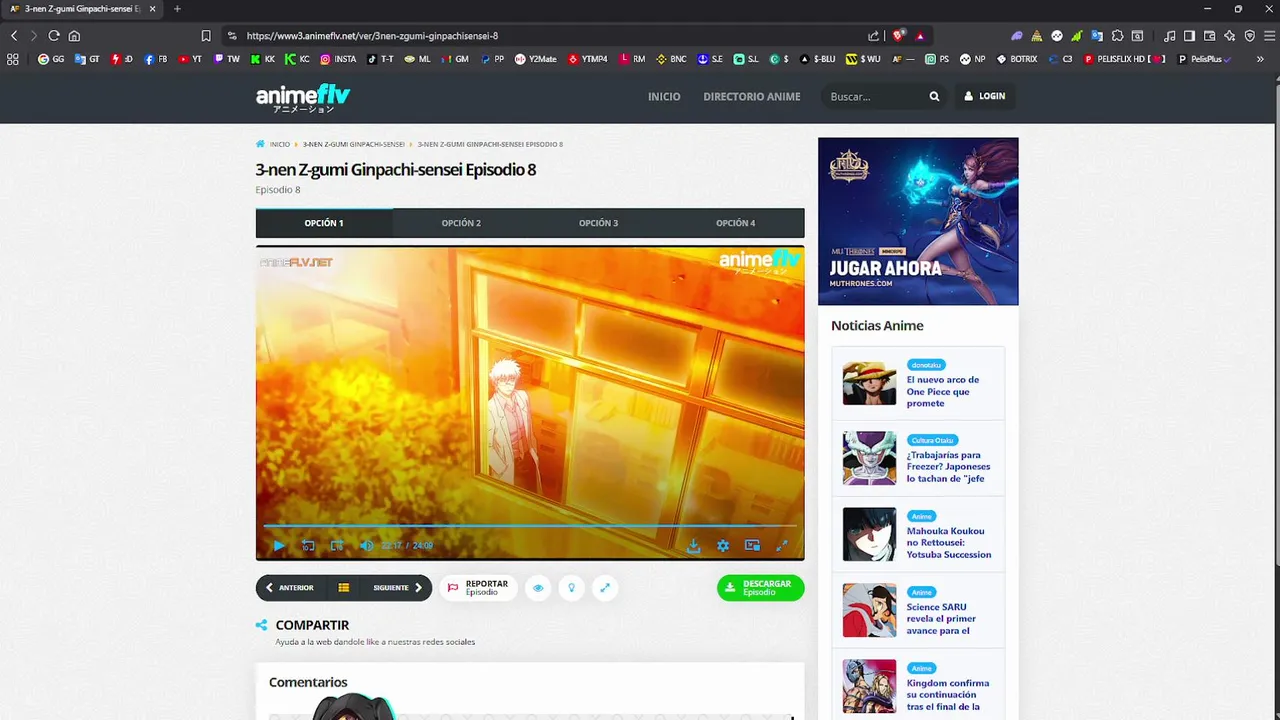Viewport: 1280px width, 720px height.
Task: Click the donotaku tag label
Action: pos(926,365)
